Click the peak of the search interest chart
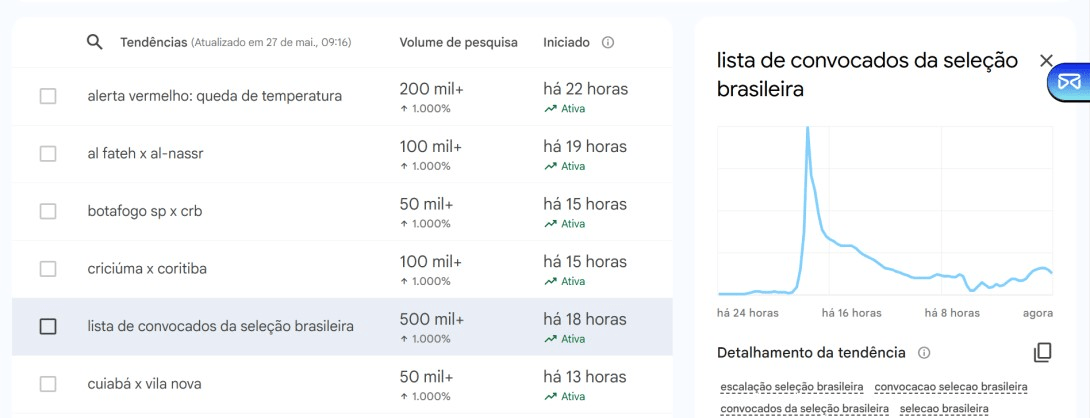Screen dimensions: 1090x418 [x=808, y=129]
